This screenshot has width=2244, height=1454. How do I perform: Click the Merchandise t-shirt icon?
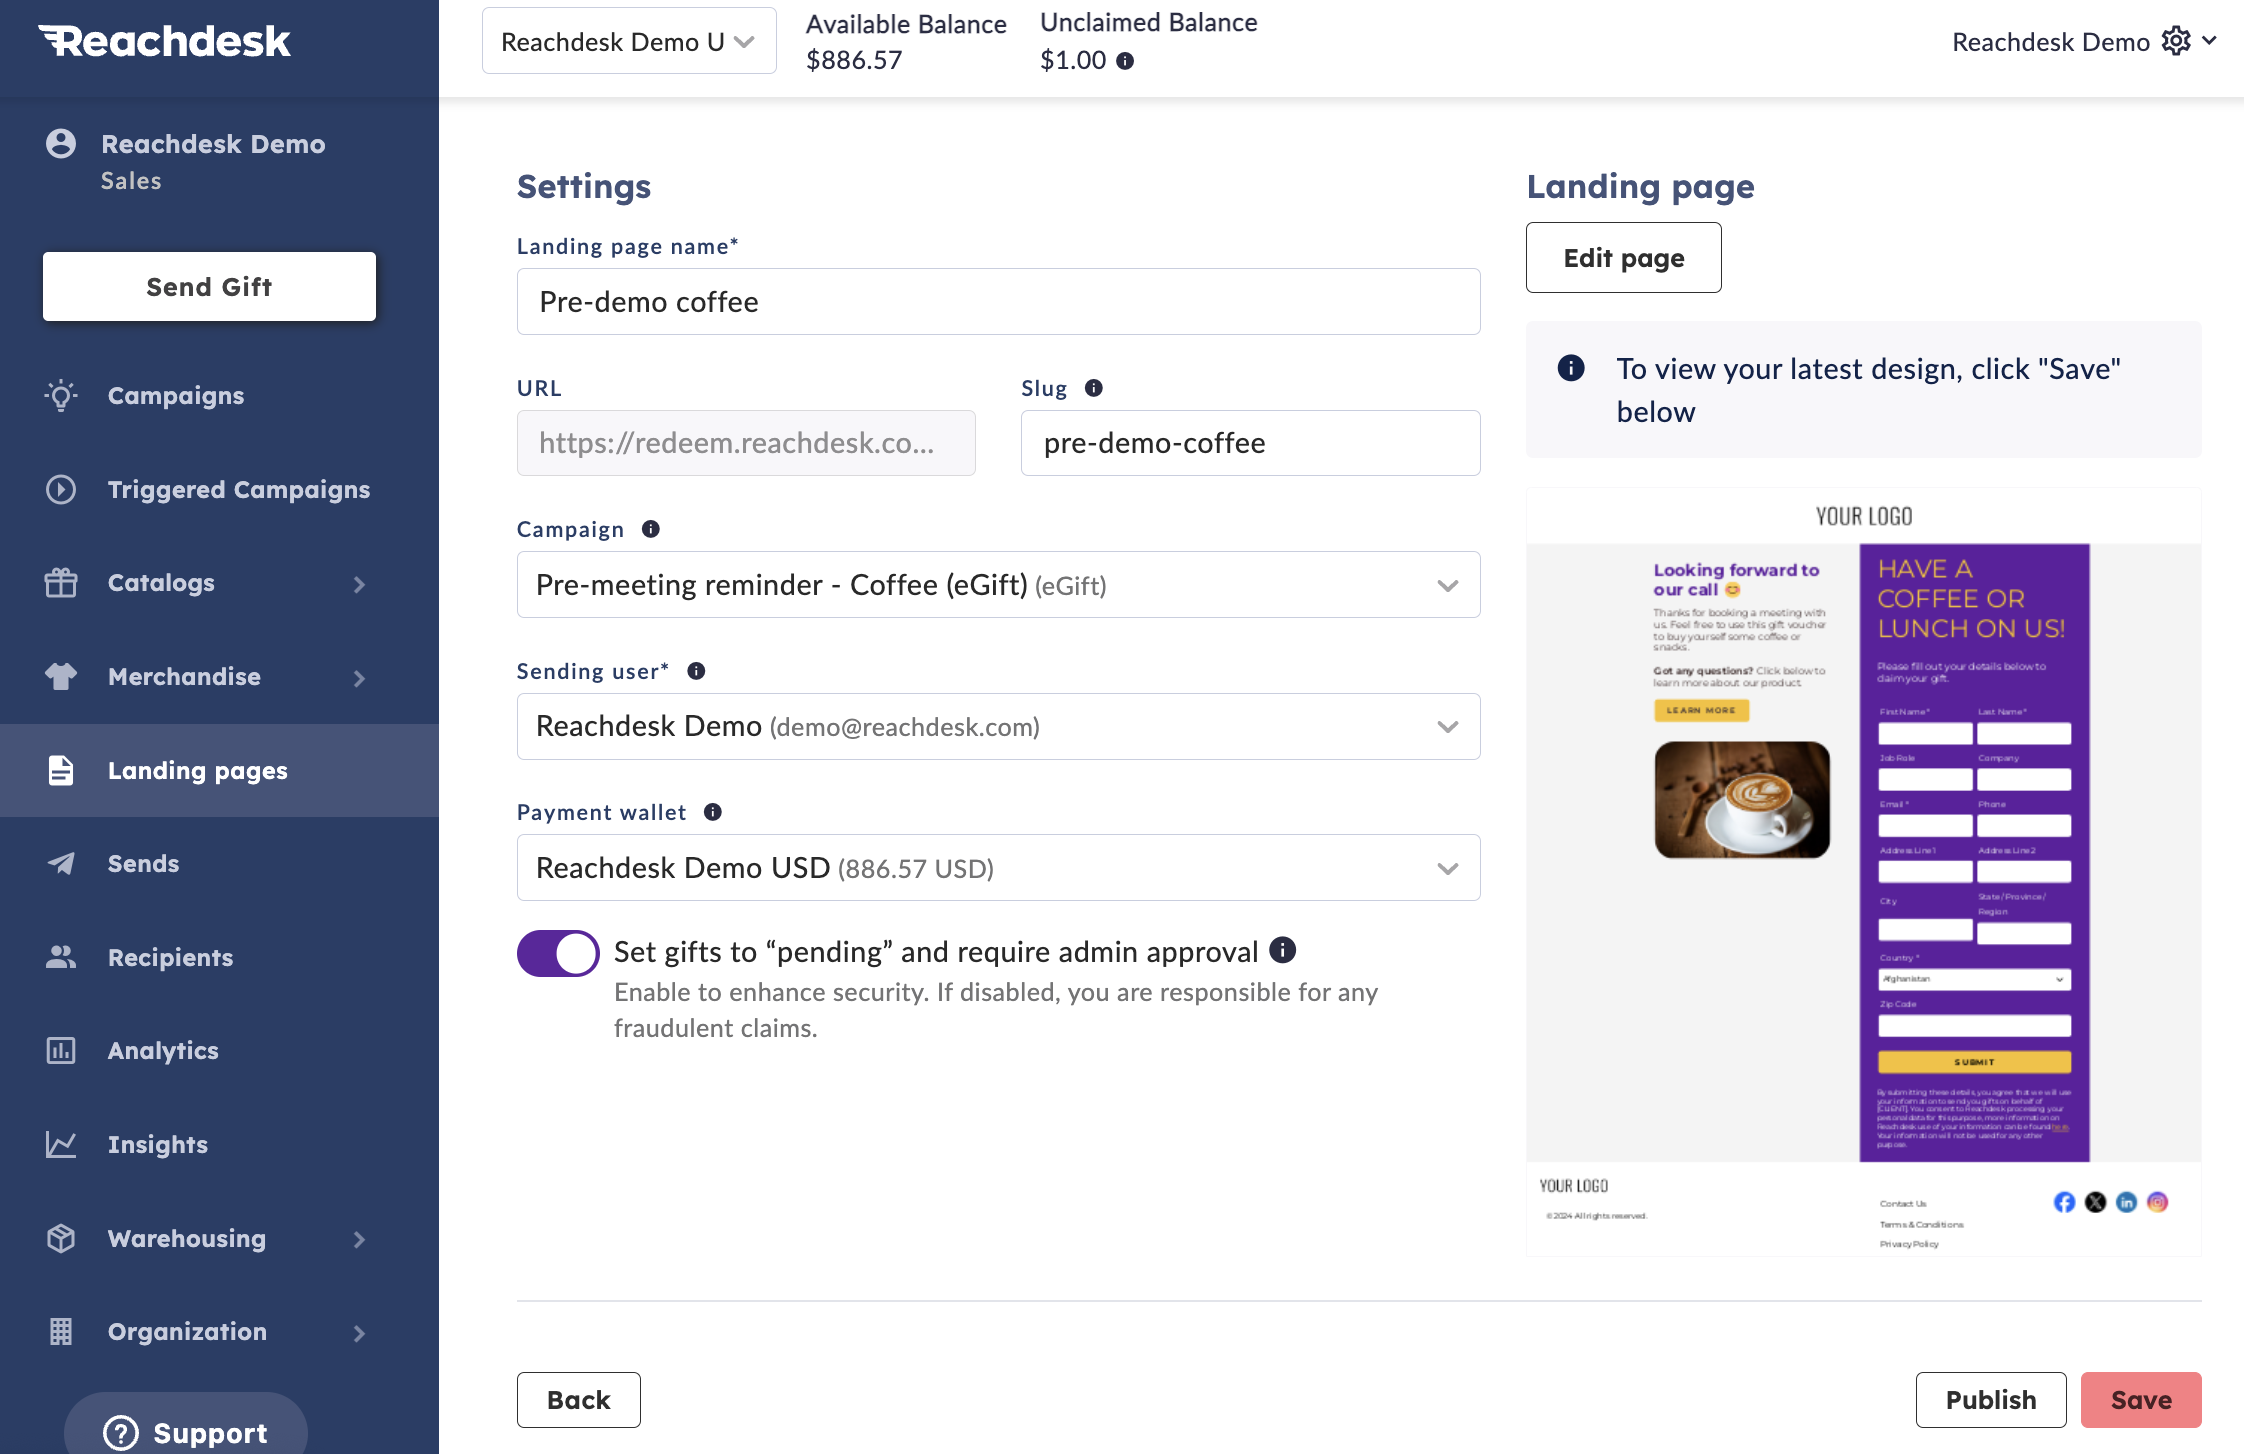(x=61, y=676)
